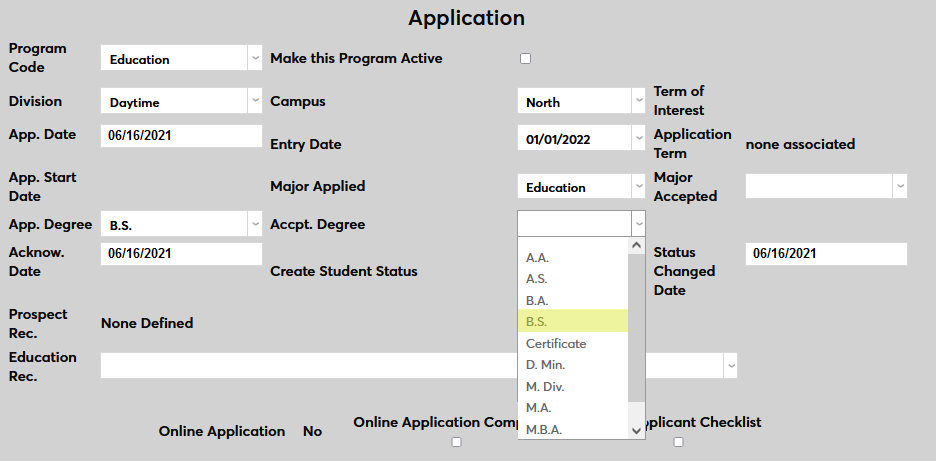Expand the Major Accepted dropdown
936x461 pixels.
click(x=826, y=186)
